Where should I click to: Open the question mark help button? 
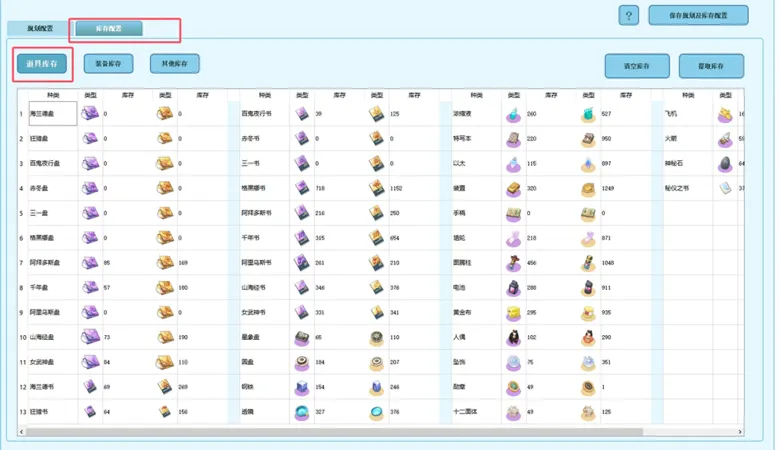pyautogui.click(x=629, y=15)
